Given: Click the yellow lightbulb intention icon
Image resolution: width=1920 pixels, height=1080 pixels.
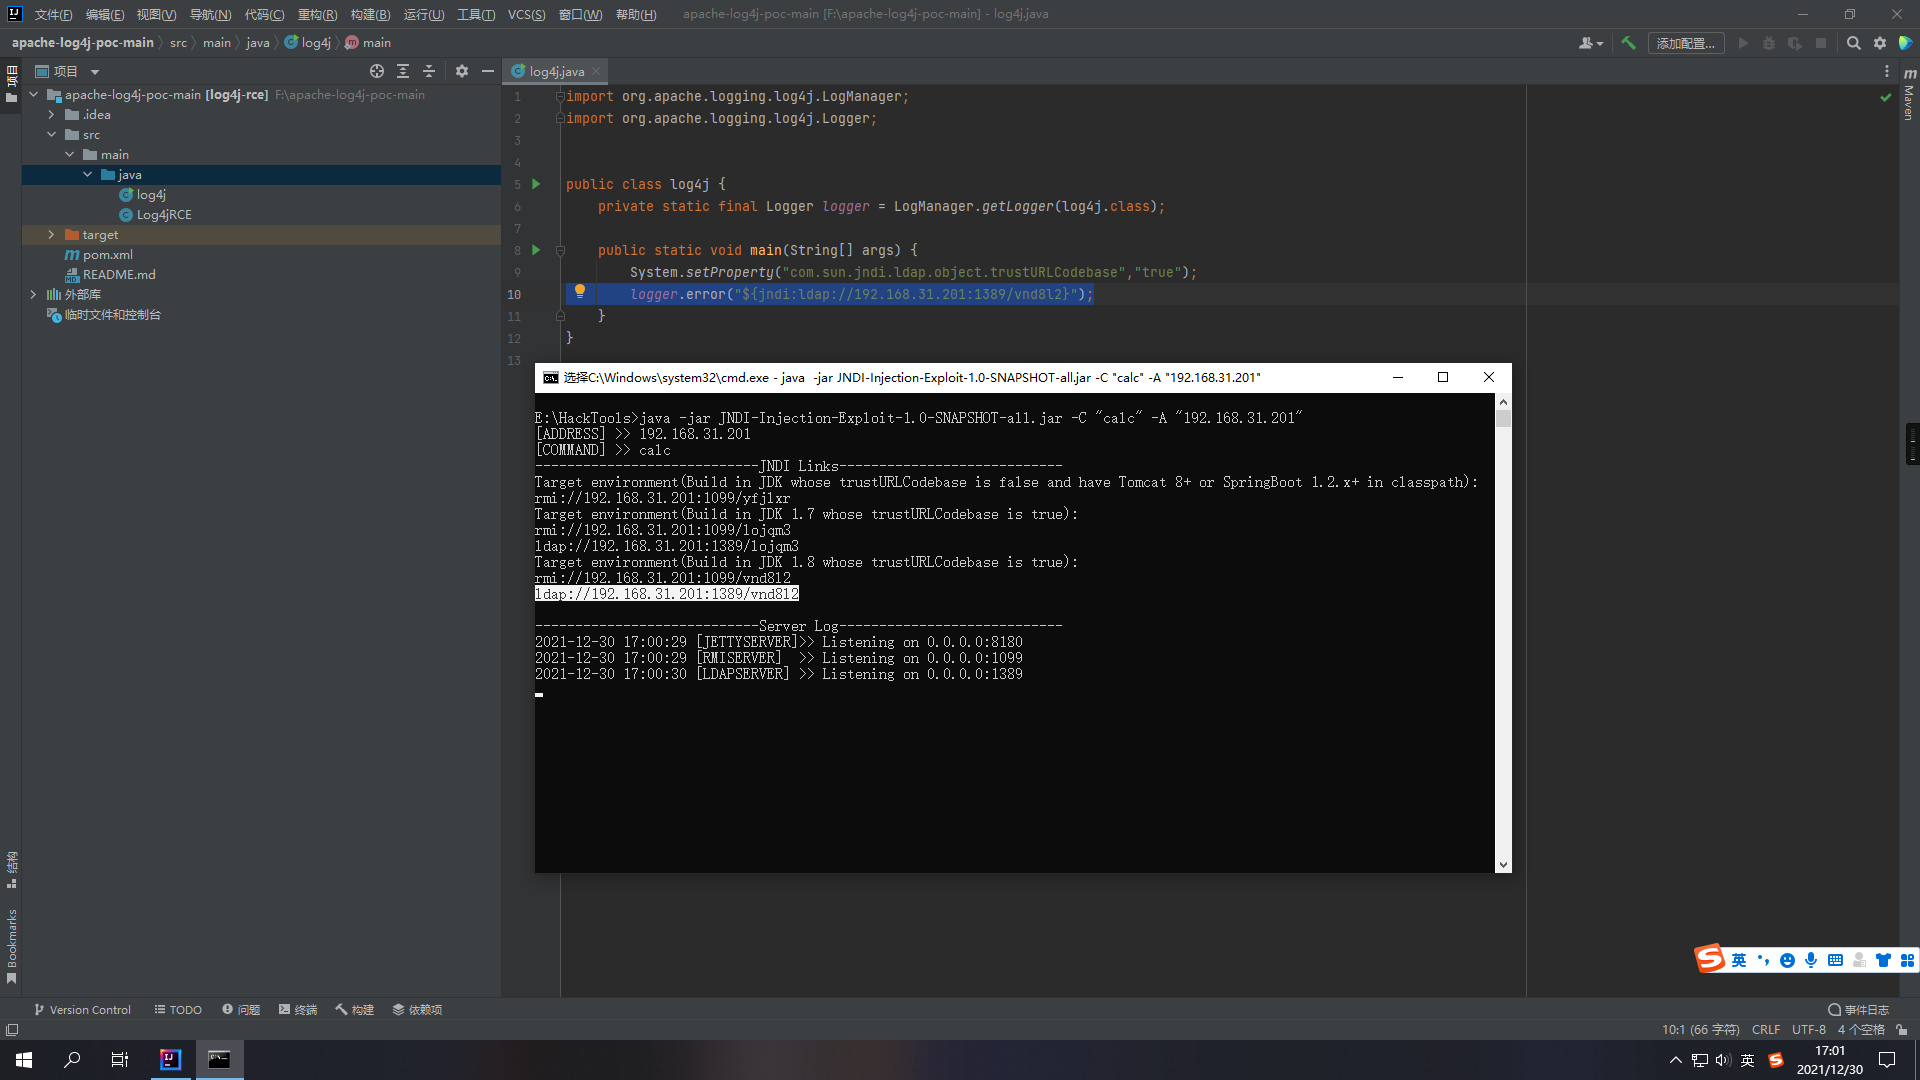Looking at the screenshot, I should coord(579,292).
